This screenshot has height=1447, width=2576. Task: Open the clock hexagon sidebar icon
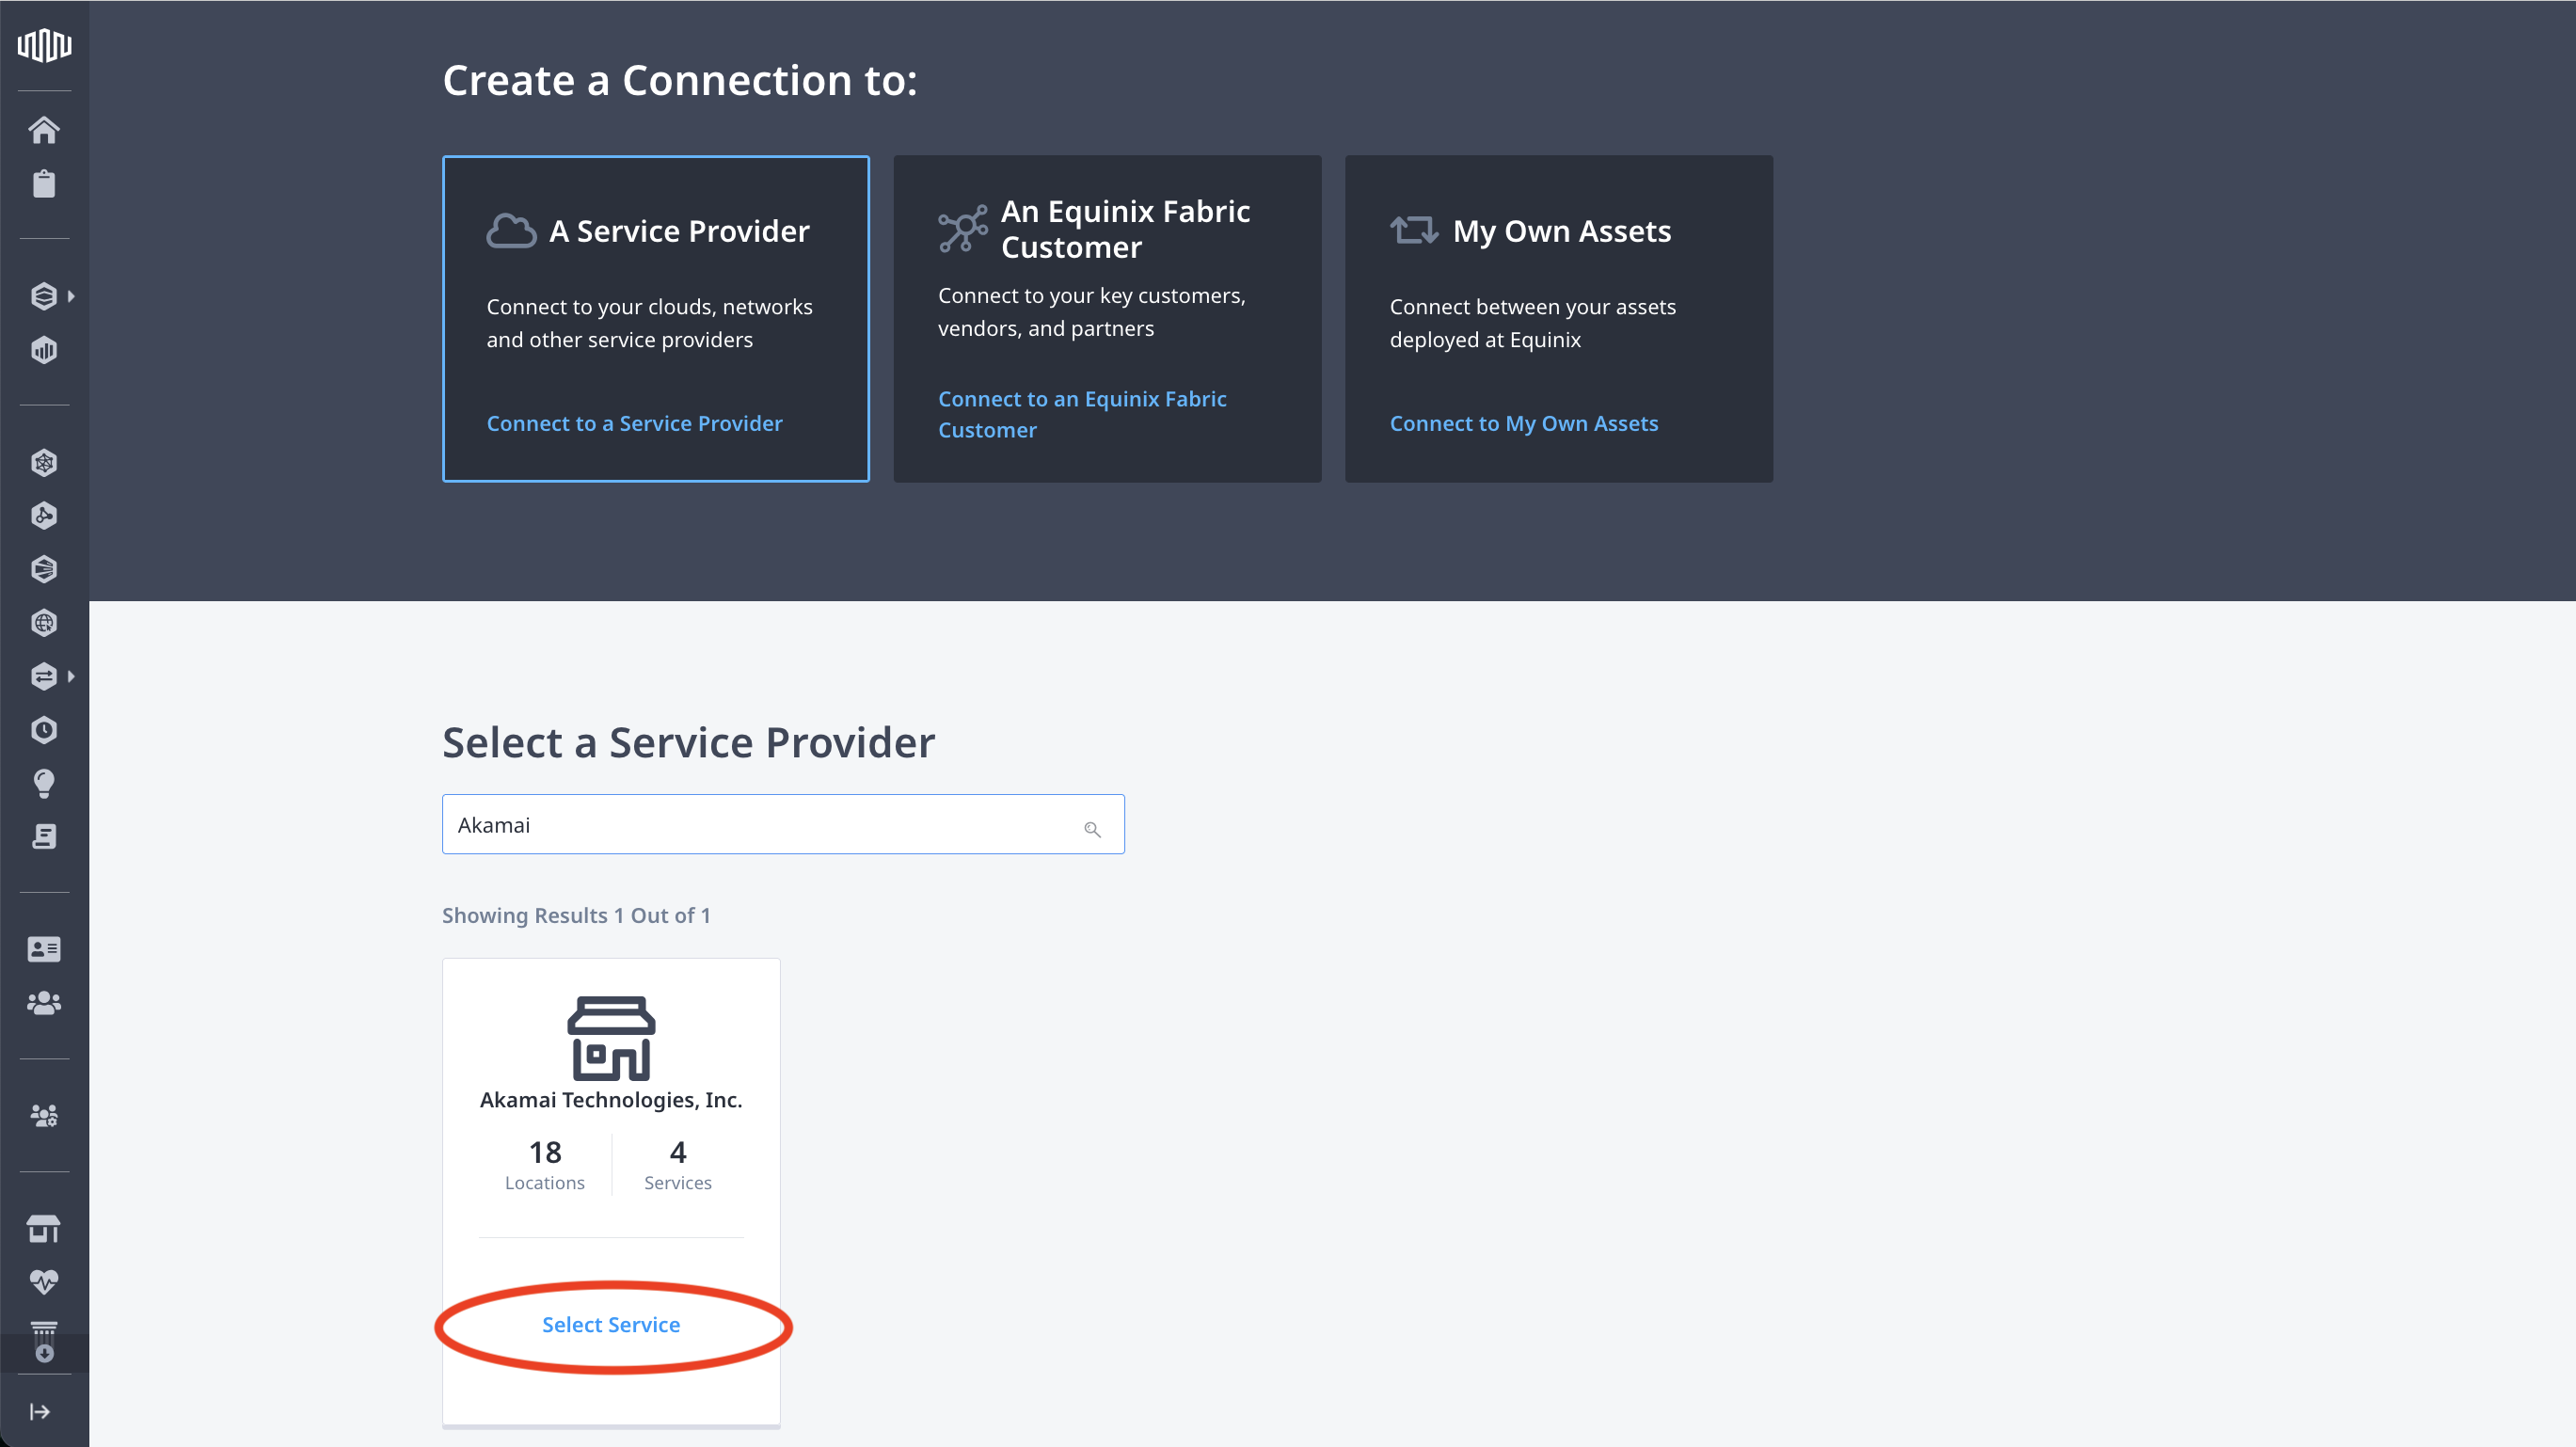[x=44, y=730]
